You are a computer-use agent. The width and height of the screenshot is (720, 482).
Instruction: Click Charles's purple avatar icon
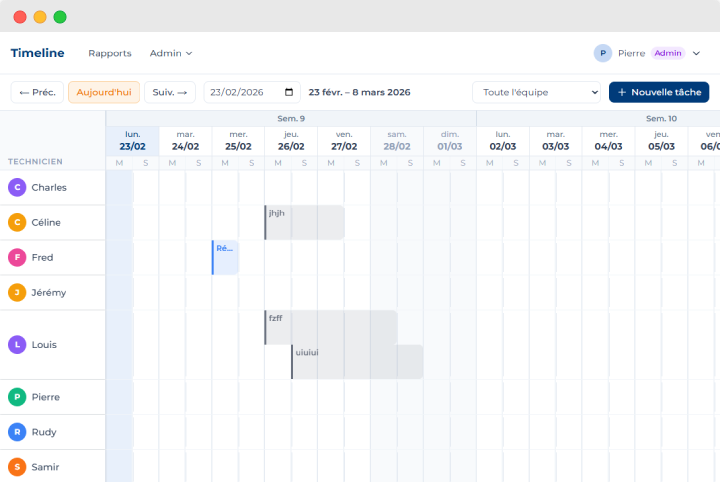[x=17, y=187]
